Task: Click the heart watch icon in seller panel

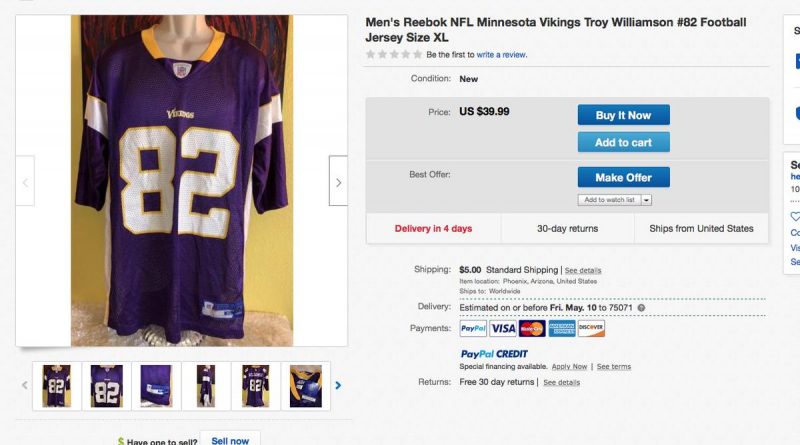Action: pyautogui.click(x=795, y=217)
